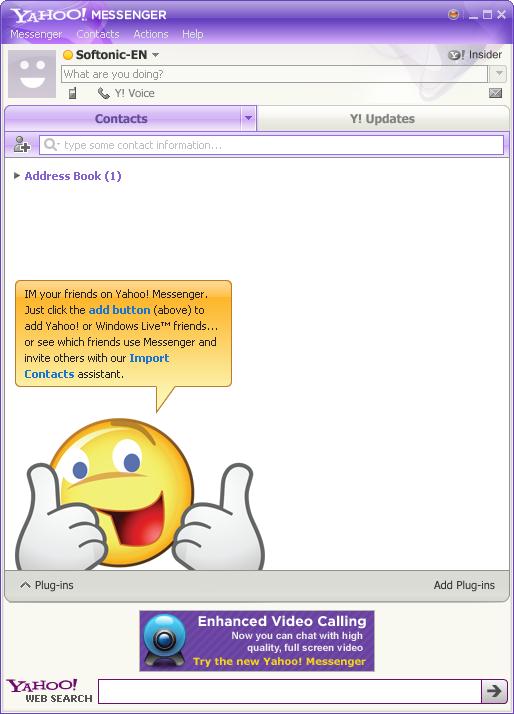
Task: Expand the Address Book group
Action: 17,175
